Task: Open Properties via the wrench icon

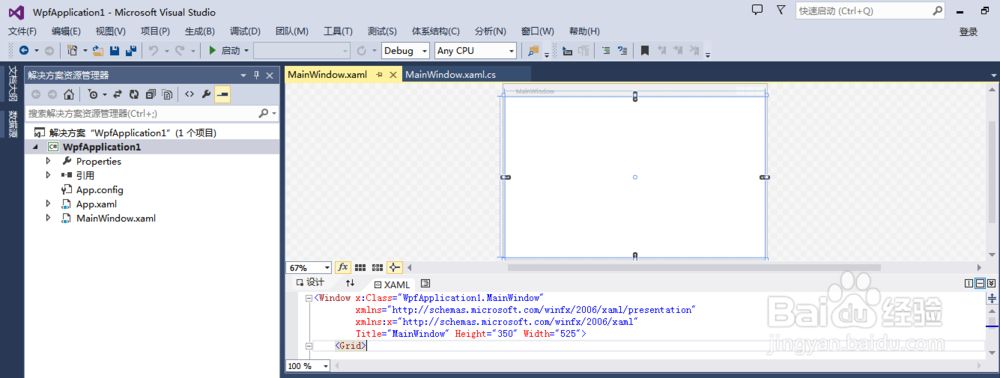Action: 205,94
